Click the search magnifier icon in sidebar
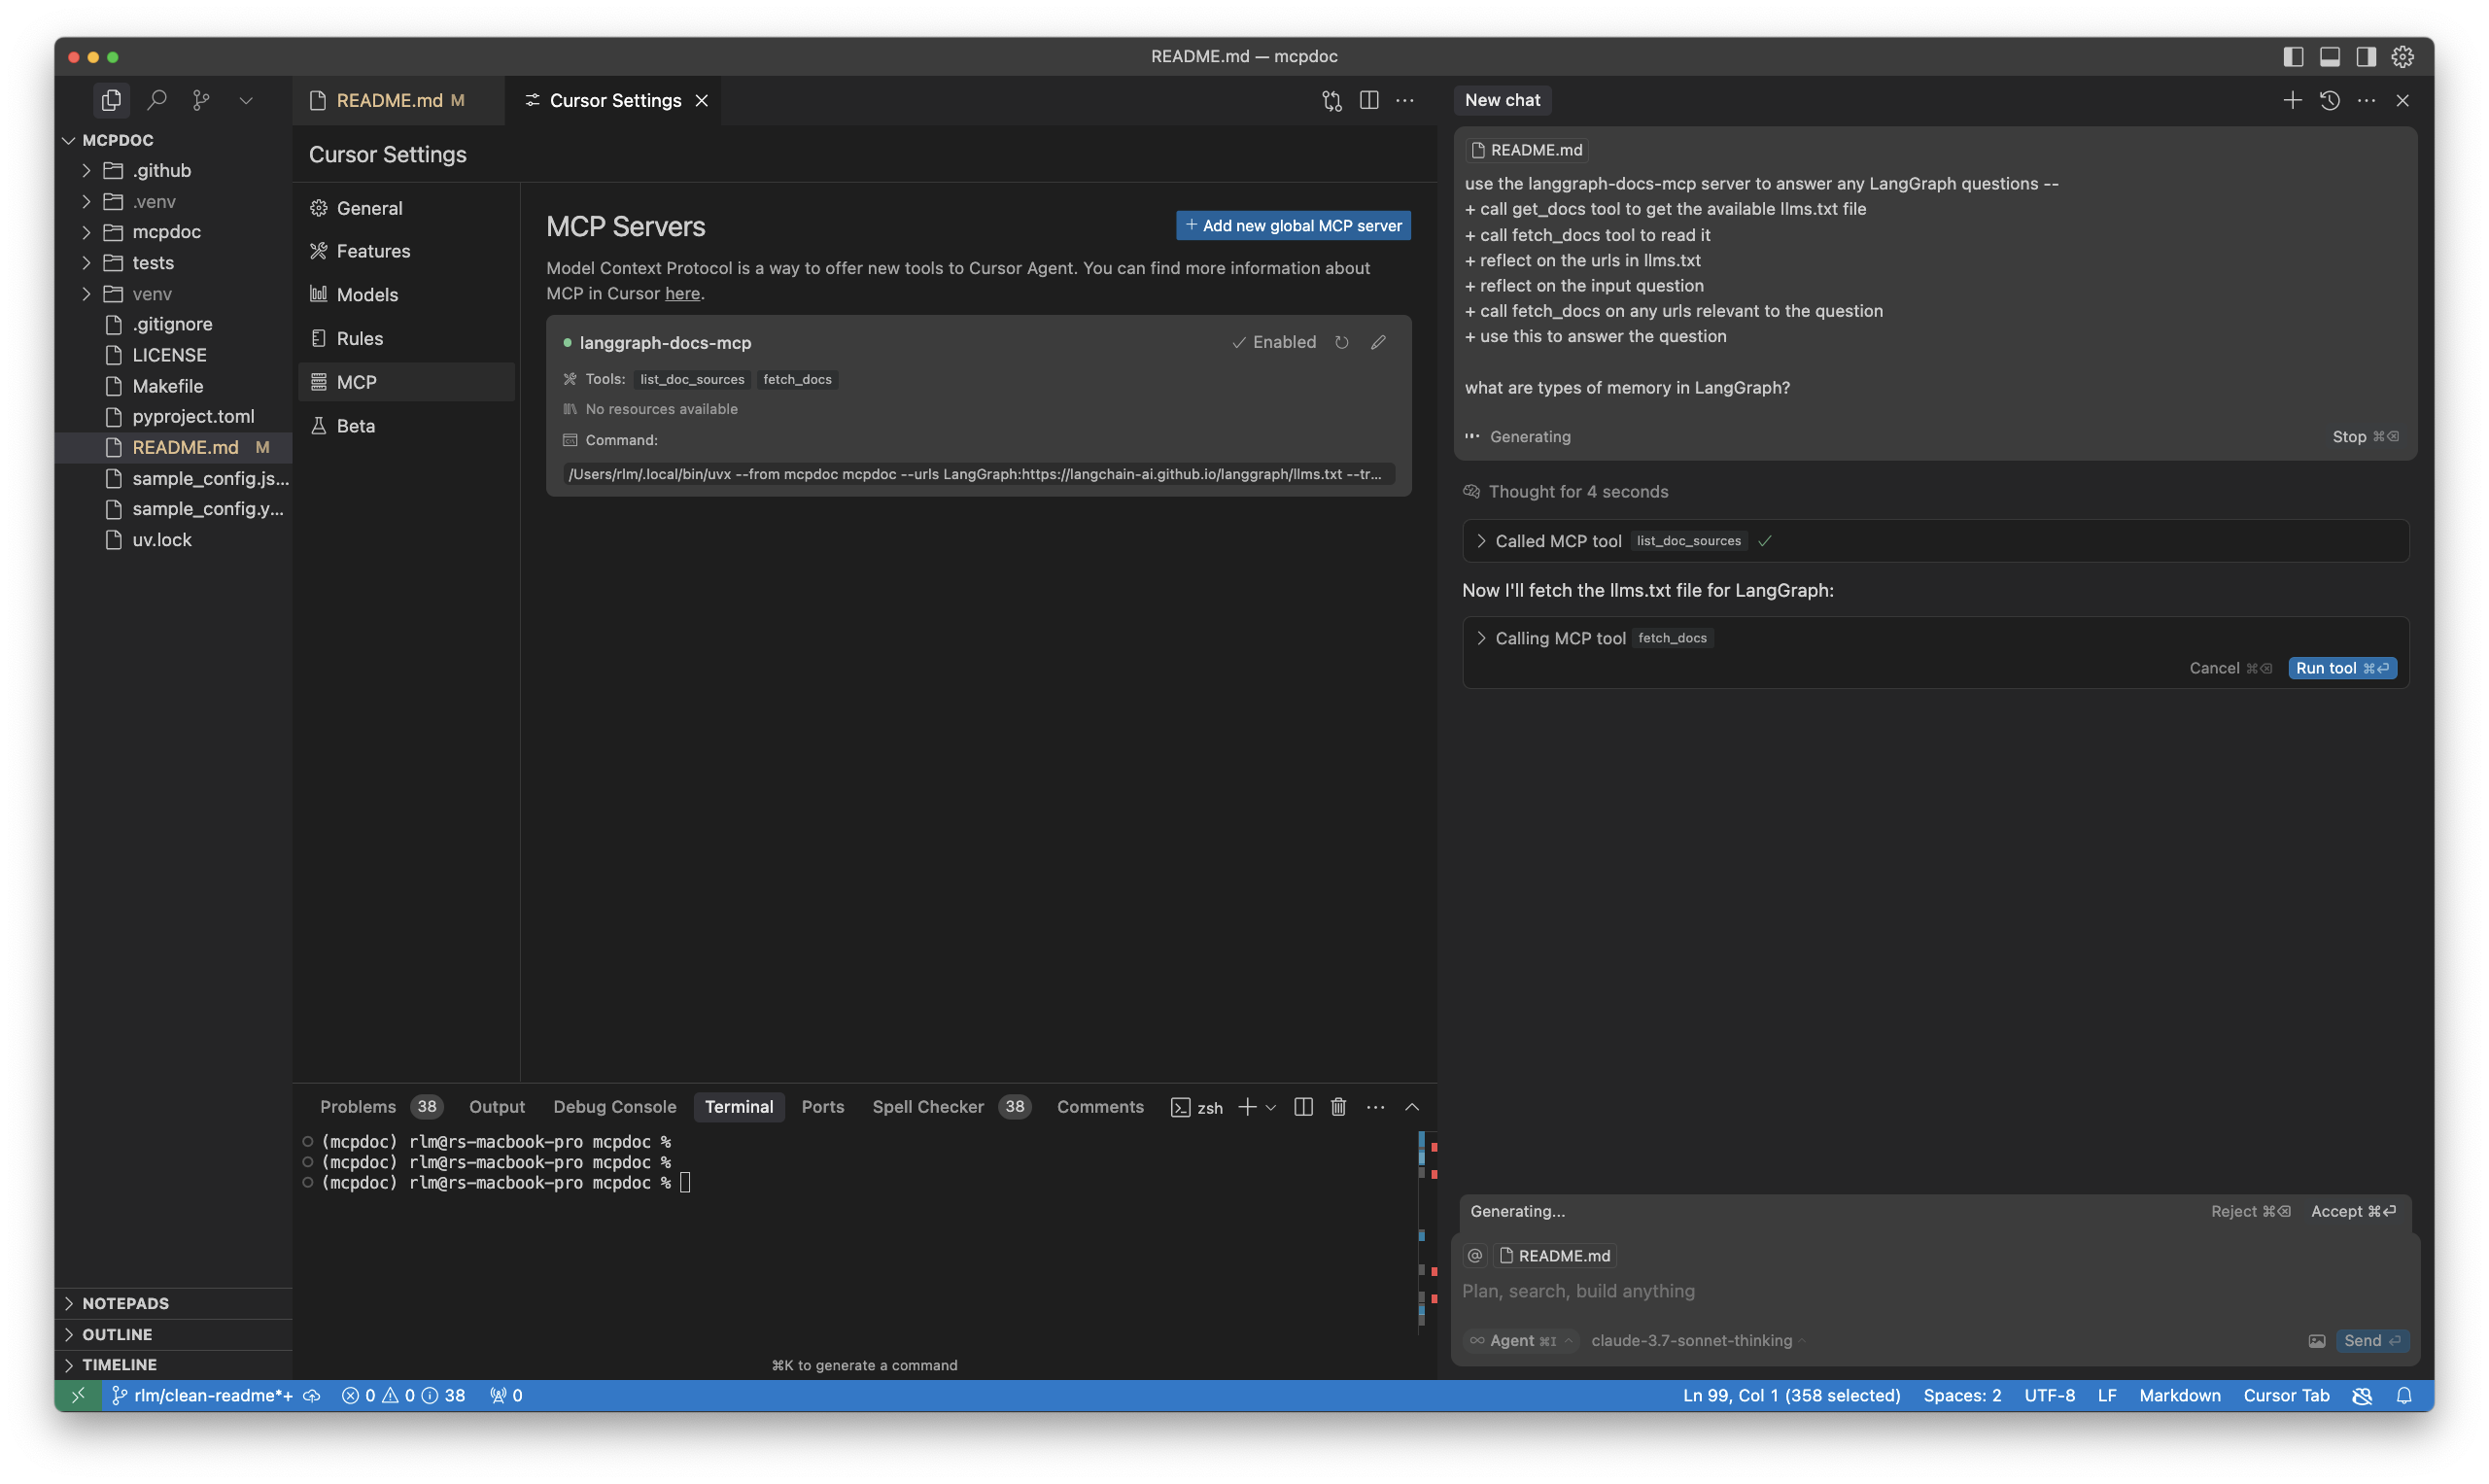This screenshot has height=1484, width=2489. click(x=156, y=100)
